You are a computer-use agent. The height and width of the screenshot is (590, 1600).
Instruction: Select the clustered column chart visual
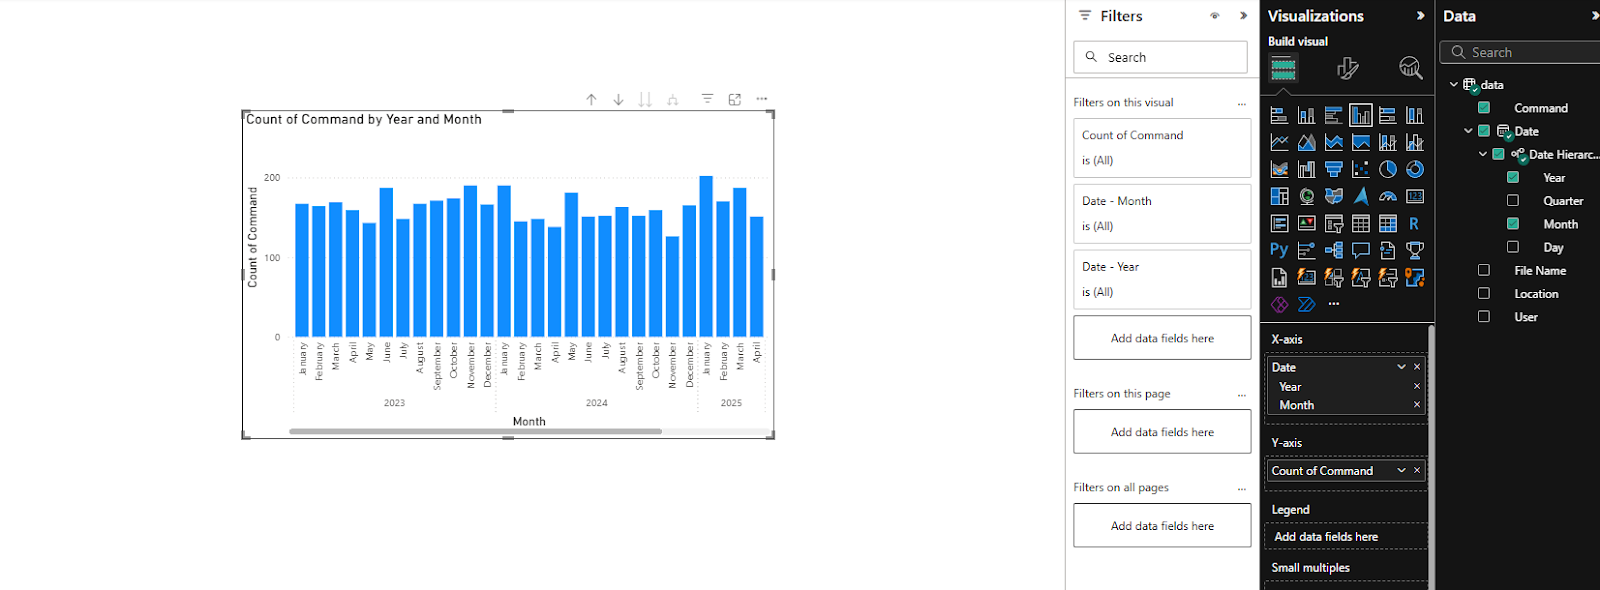point(1360,115)
